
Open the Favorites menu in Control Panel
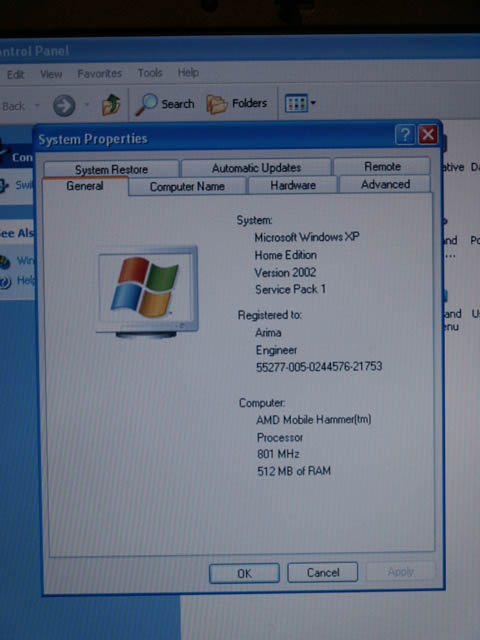pos(100,73)
